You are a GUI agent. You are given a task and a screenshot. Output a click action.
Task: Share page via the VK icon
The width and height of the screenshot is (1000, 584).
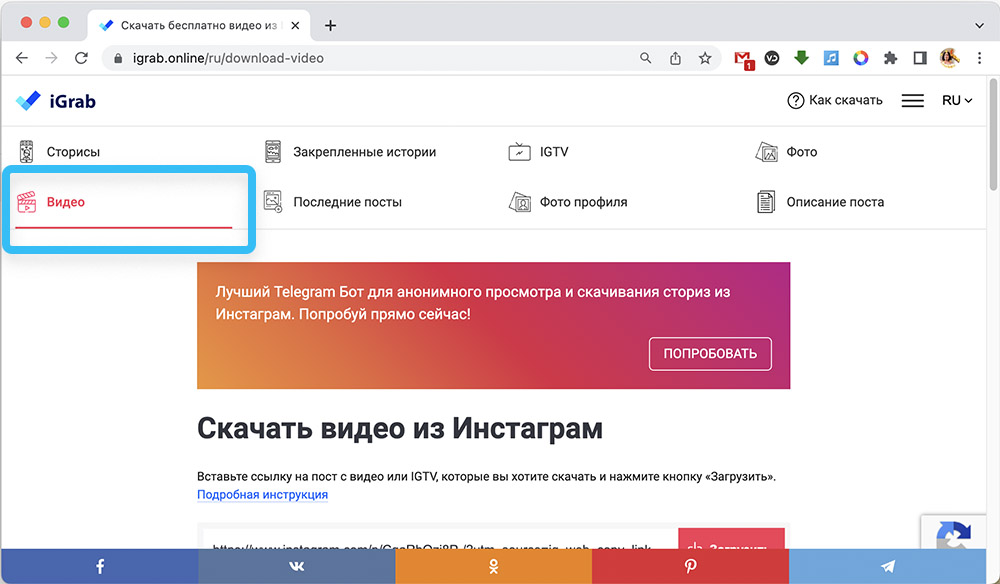pyautogui.click(x=297, y=566)
